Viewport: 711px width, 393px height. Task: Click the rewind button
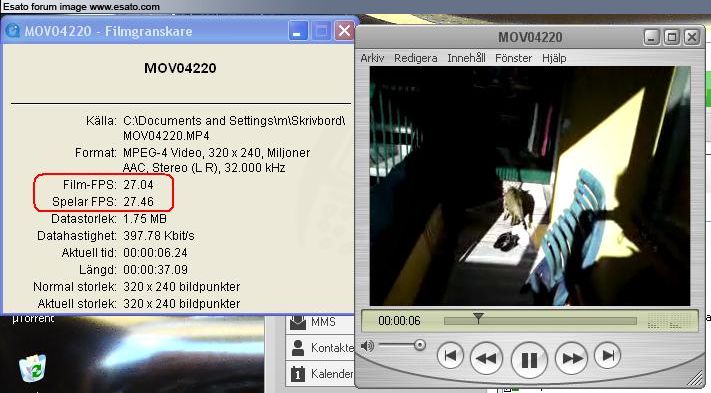[486, 359]
